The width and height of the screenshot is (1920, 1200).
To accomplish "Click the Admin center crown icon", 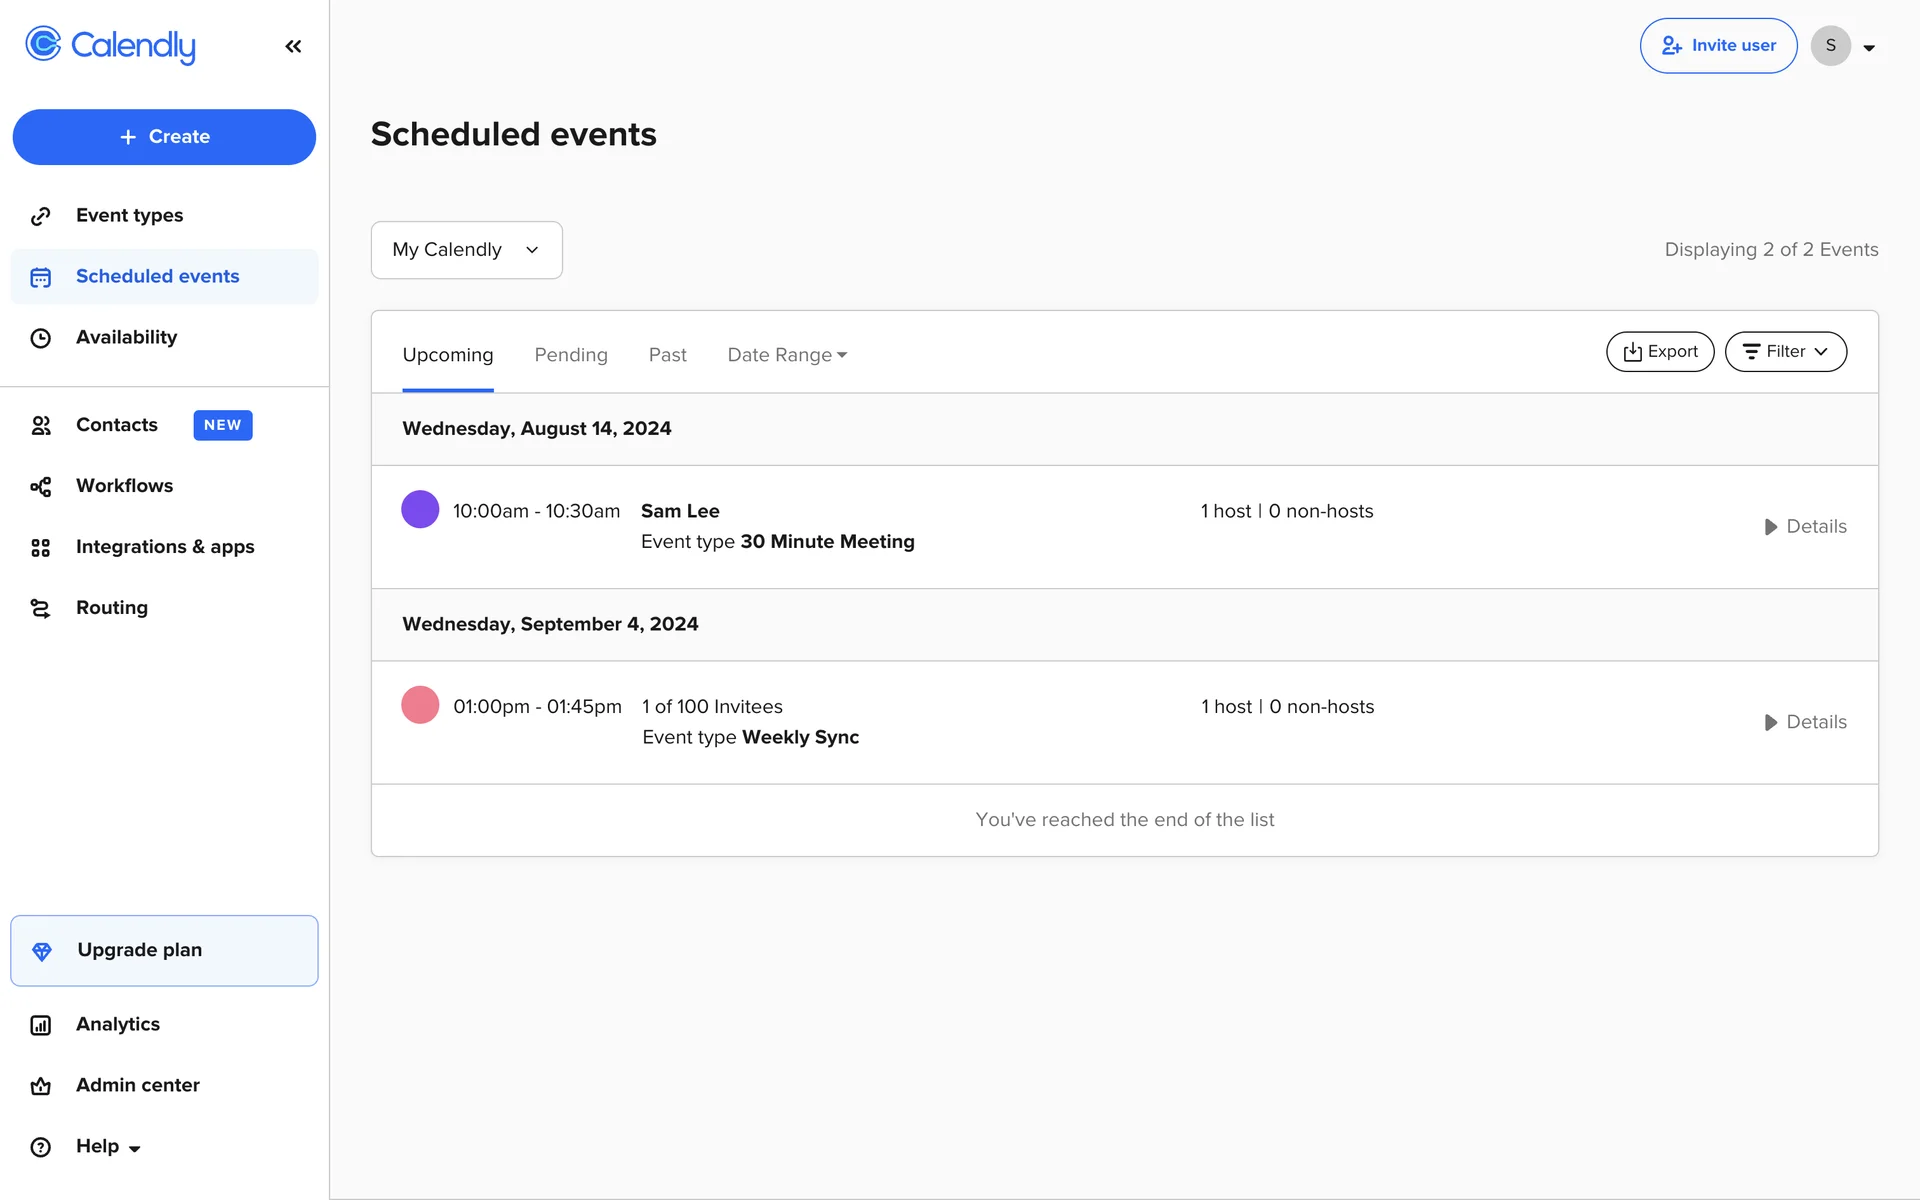I will point(41,1086).
